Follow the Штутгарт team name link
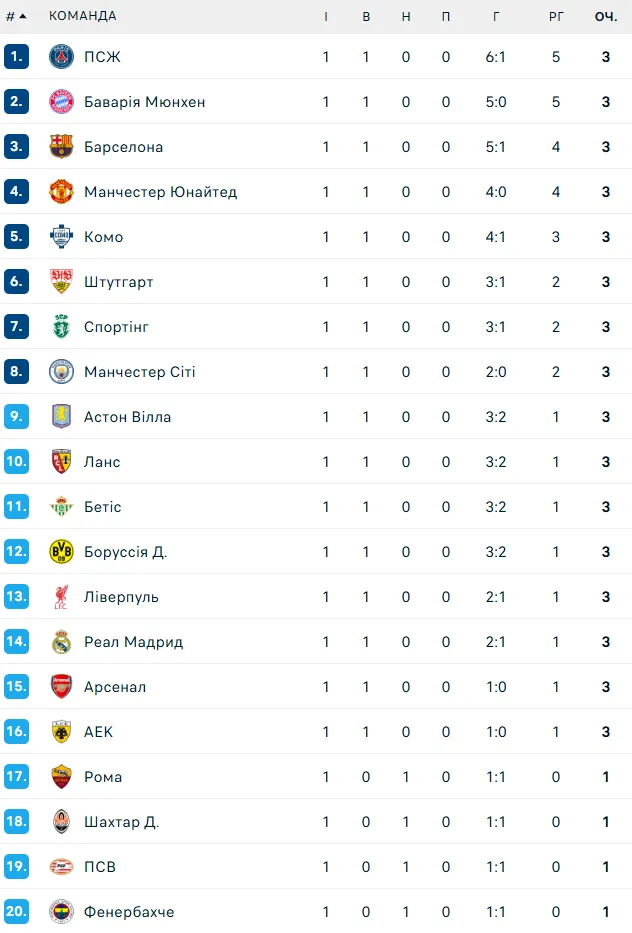The width and height of the screenshot is (632, 933). click(118, 282)
